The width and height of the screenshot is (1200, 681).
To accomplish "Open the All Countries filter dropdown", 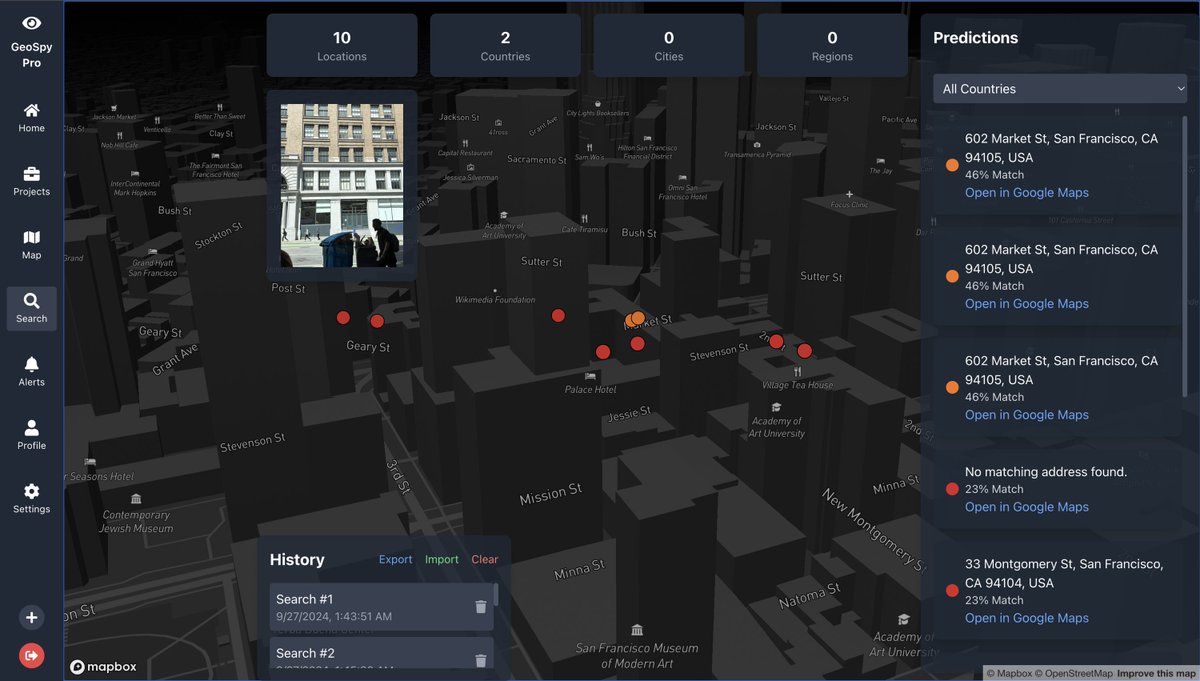I will tap(1061, 88).
